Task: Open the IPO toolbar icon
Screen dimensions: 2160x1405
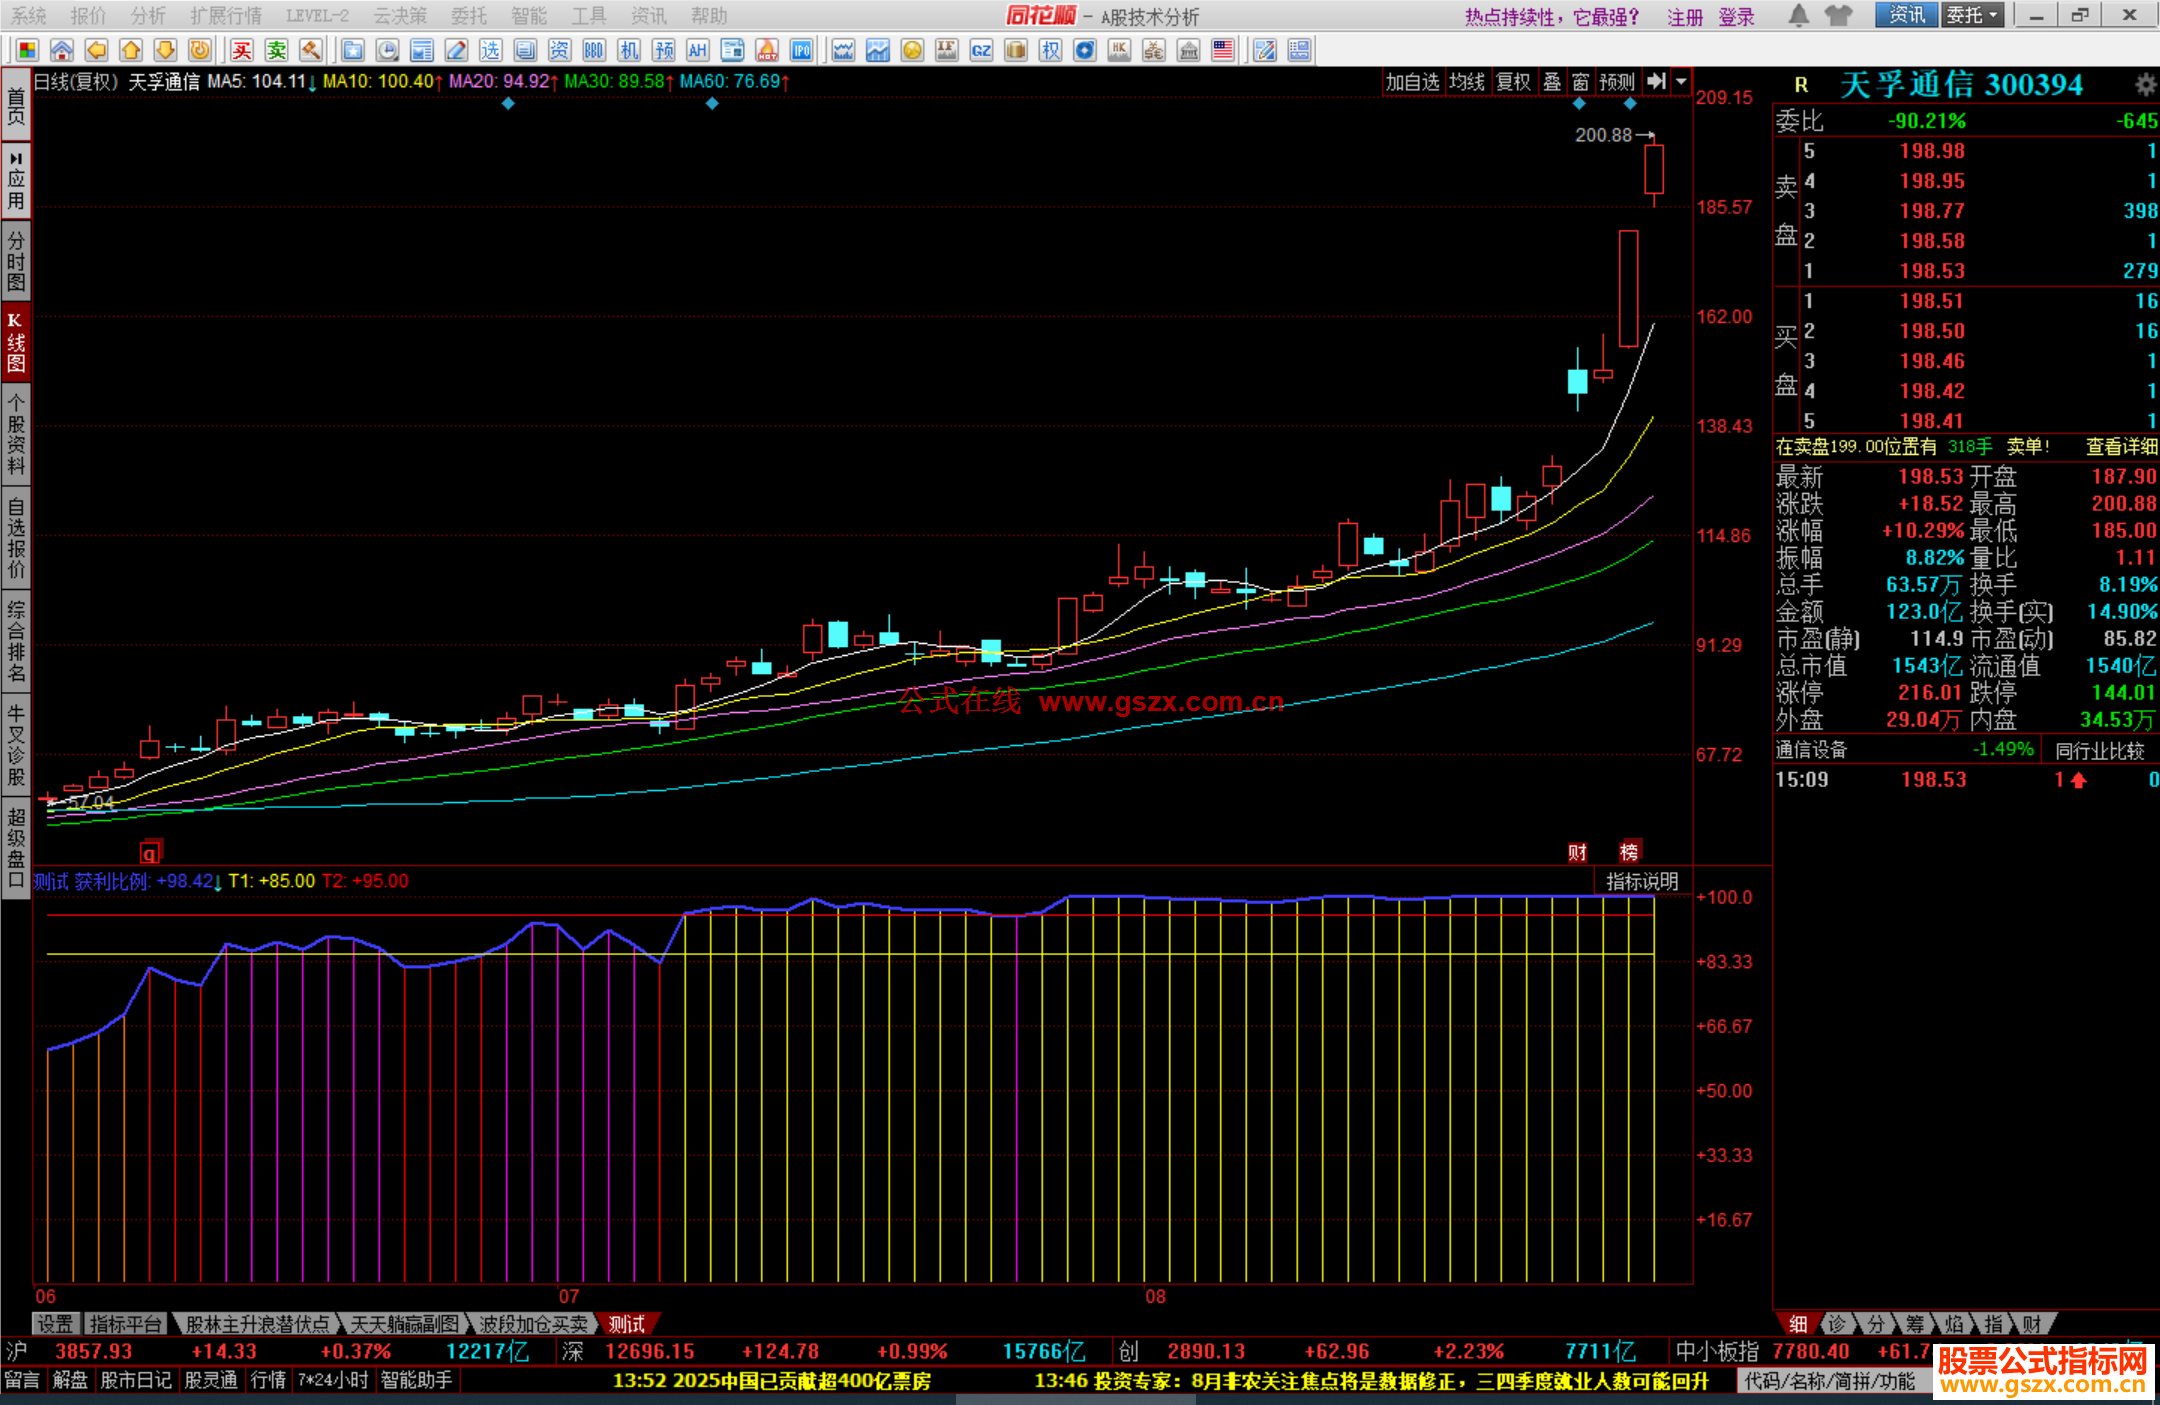Action: coord(802,50)
